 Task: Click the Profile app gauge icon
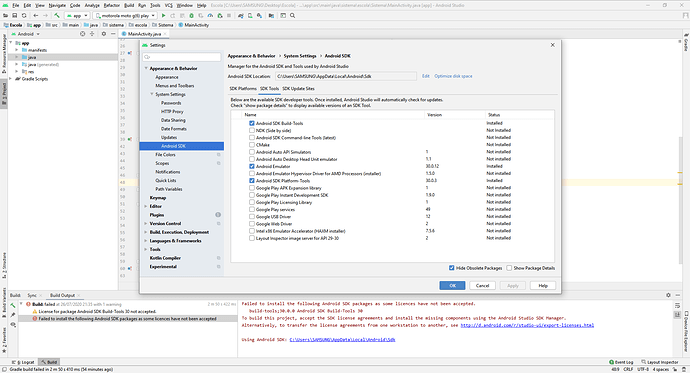(210, 15)
